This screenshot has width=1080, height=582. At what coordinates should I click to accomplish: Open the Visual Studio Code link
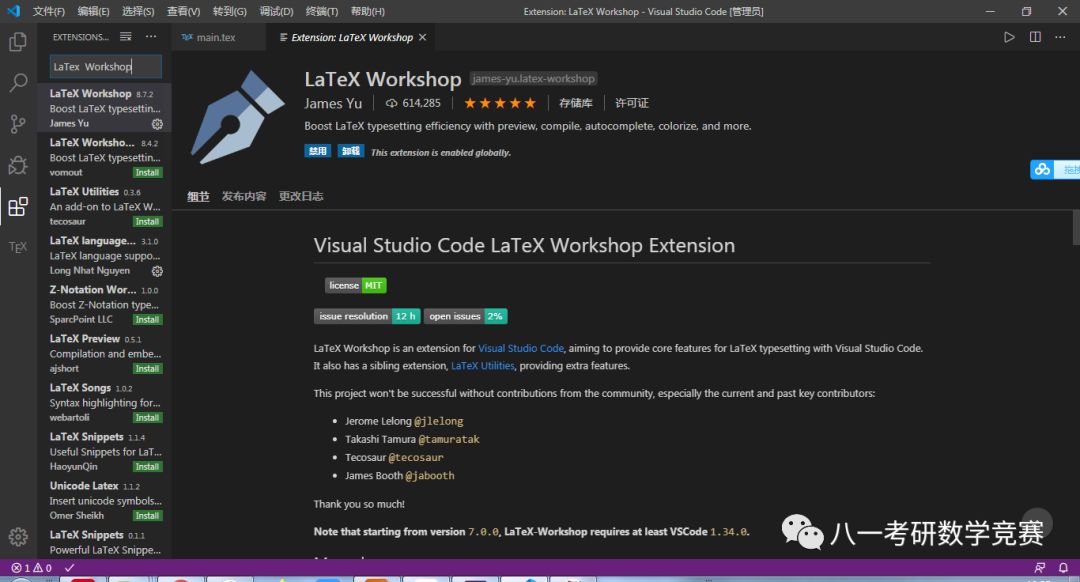point(521,349)
